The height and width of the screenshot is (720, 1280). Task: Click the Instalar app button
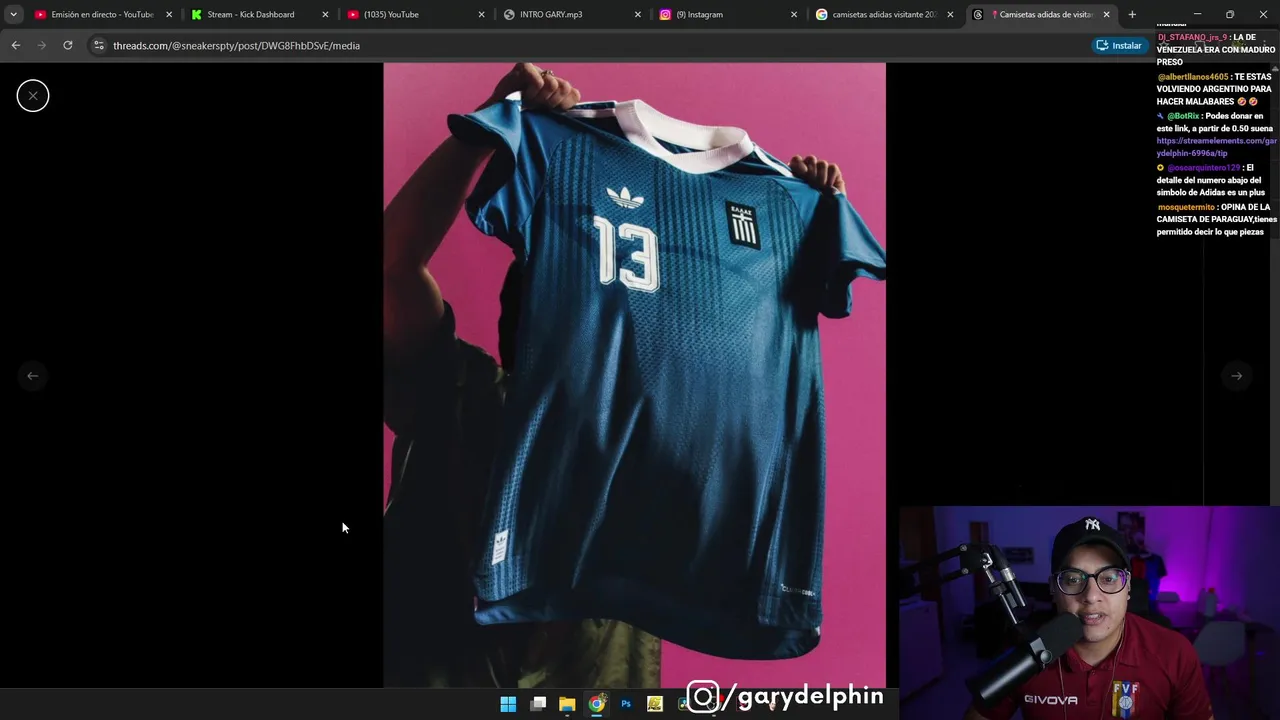coord(1119,45)
